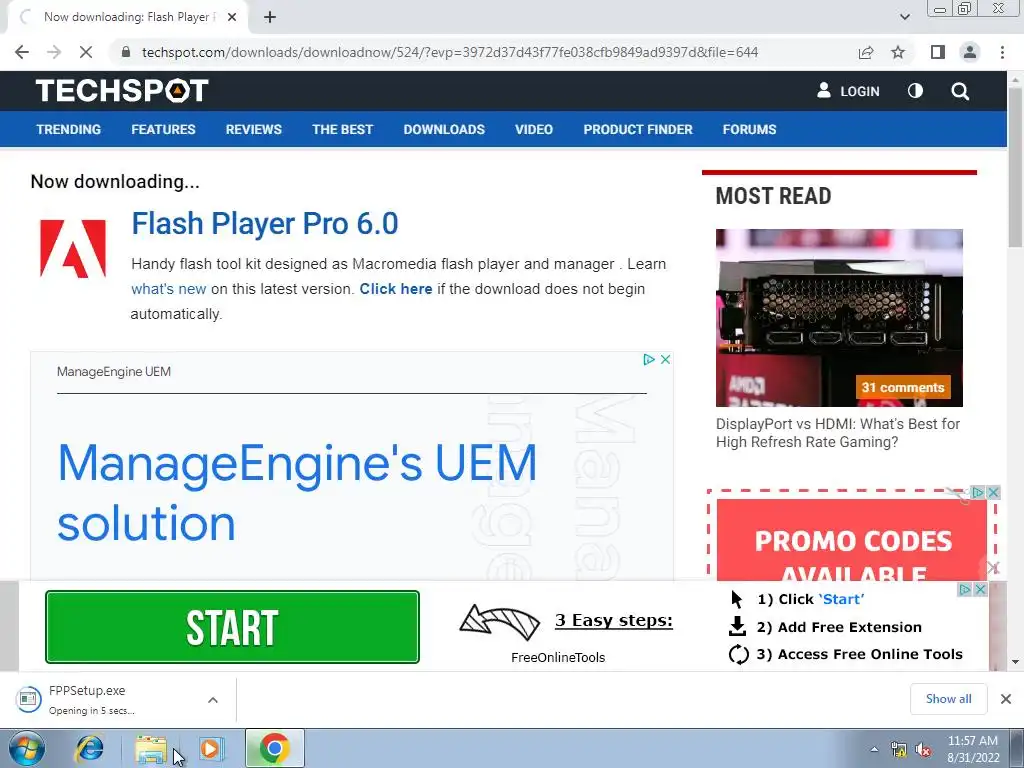1024x768 pixels.
Task: Open Windows Explorer folder in taskbar
Action: 151,748
